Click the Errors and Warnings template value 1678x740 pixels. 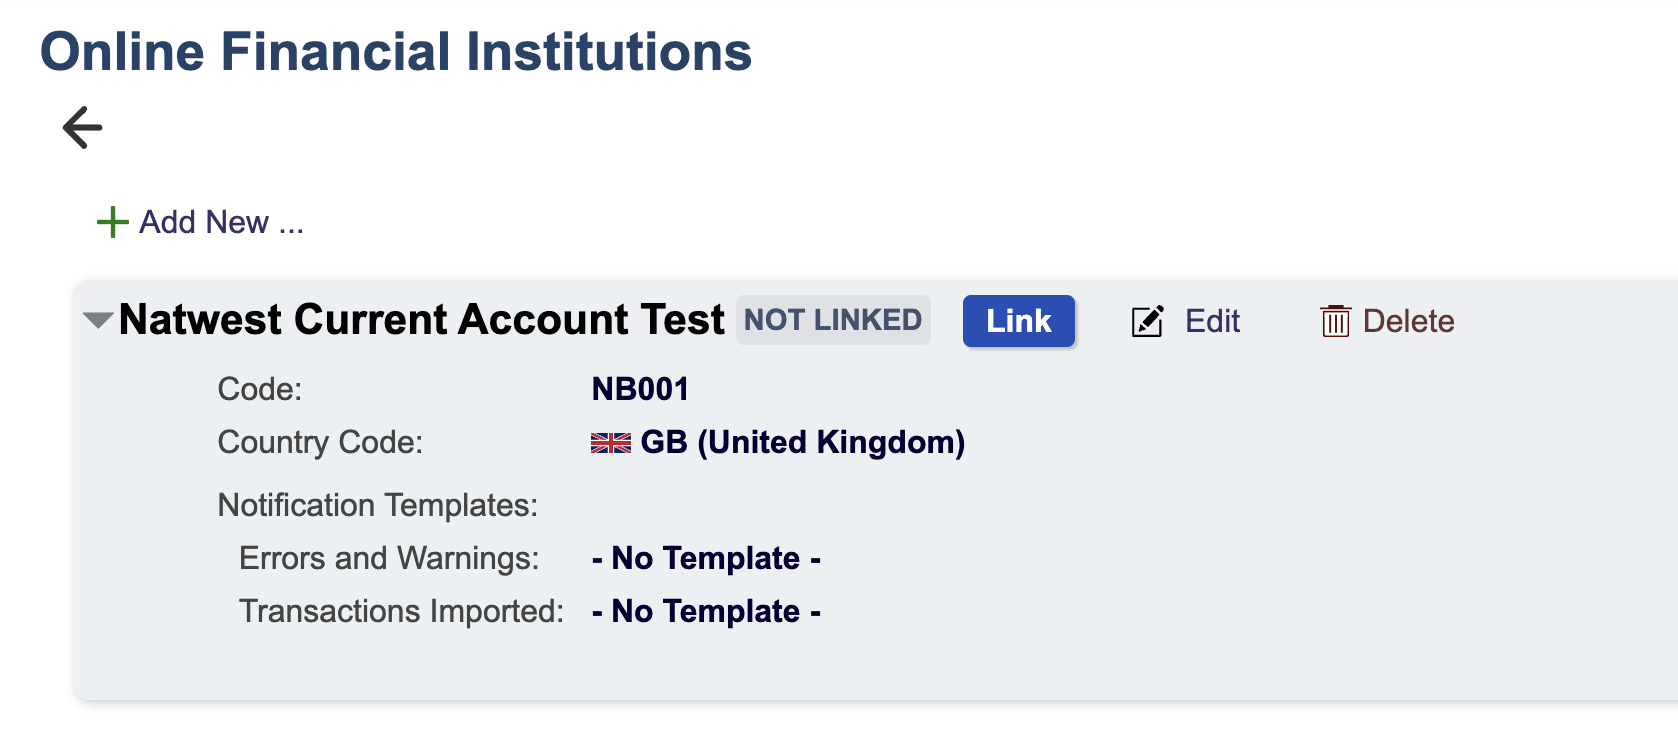pos(706,558)
